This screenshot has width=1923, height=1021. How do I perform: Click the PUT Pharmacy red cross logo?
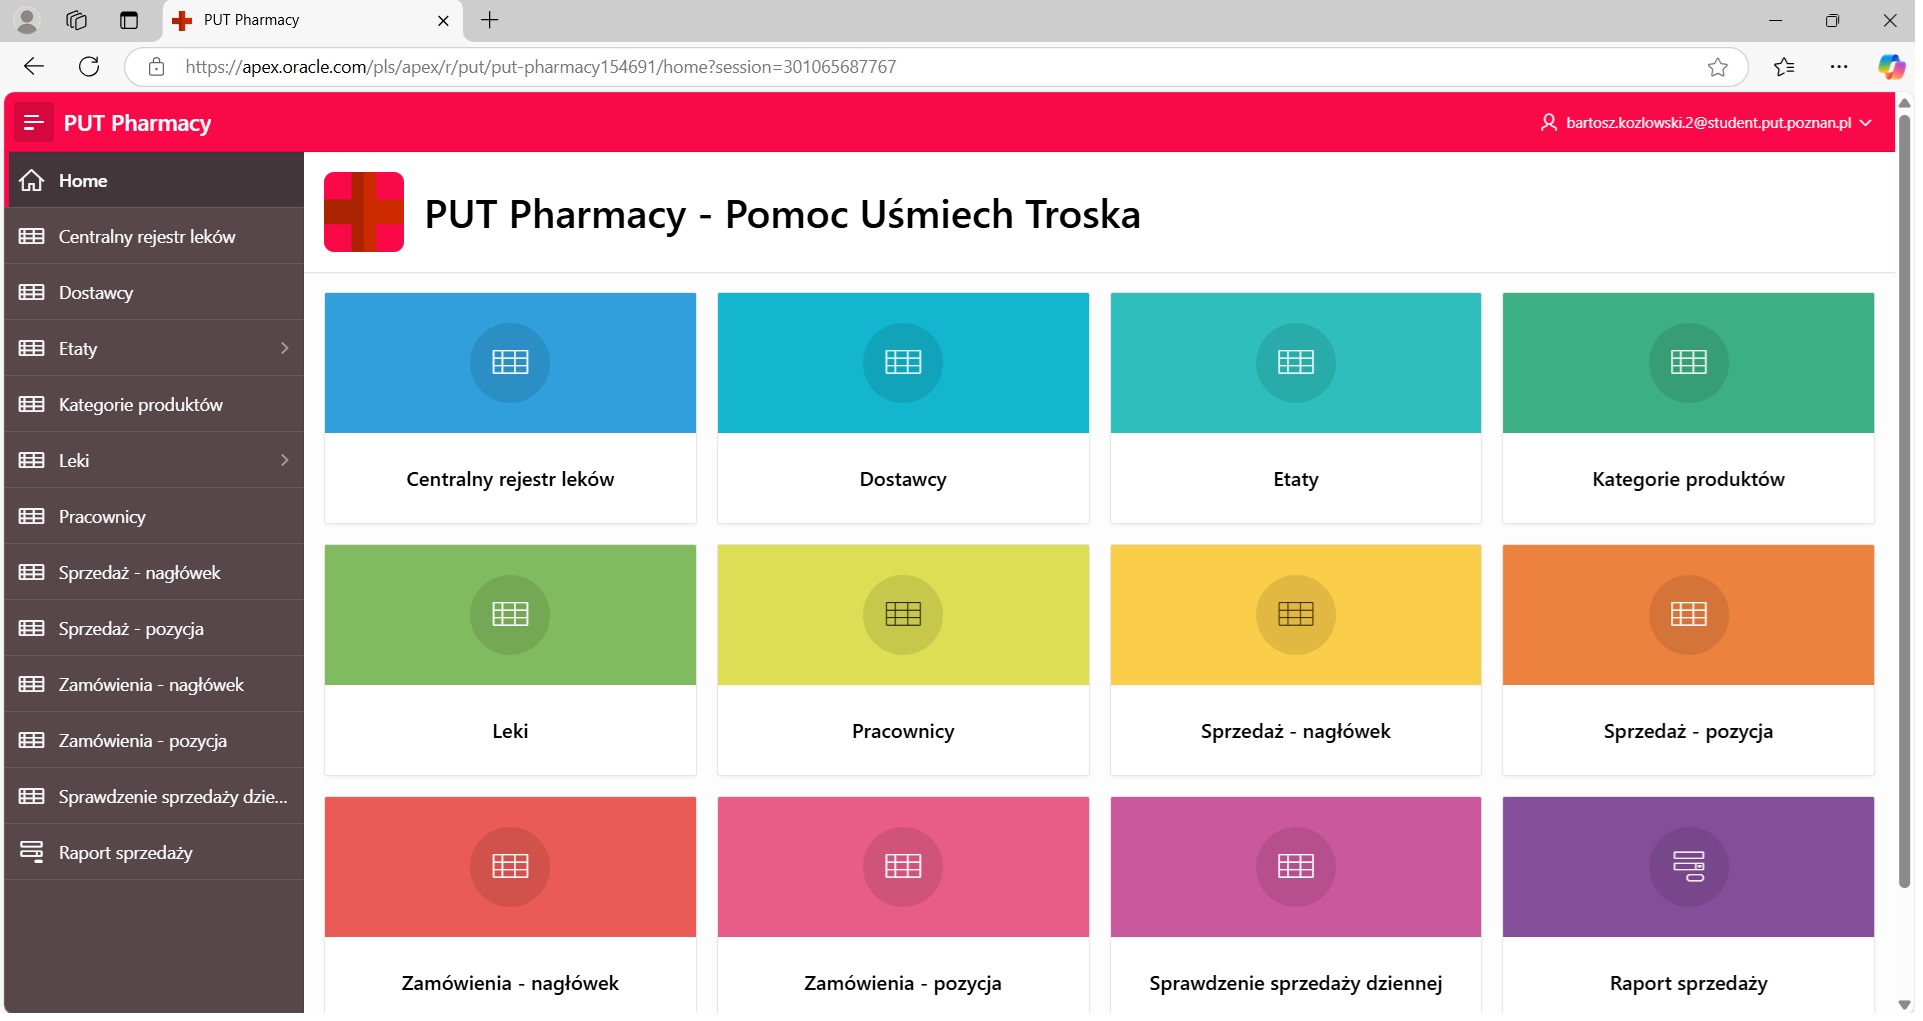pyautogui.click(x=364, y=212)
